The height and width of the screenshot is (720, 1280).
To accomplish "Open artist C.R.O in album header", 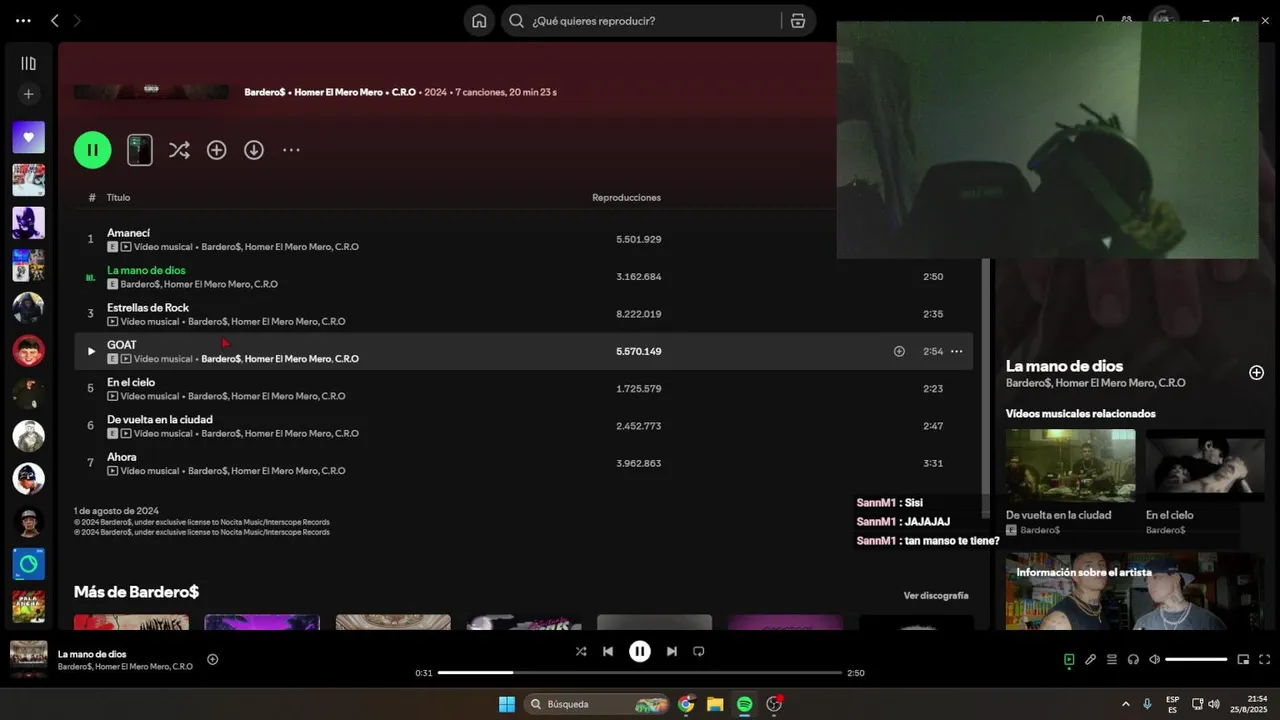I will tap(404, 92).
